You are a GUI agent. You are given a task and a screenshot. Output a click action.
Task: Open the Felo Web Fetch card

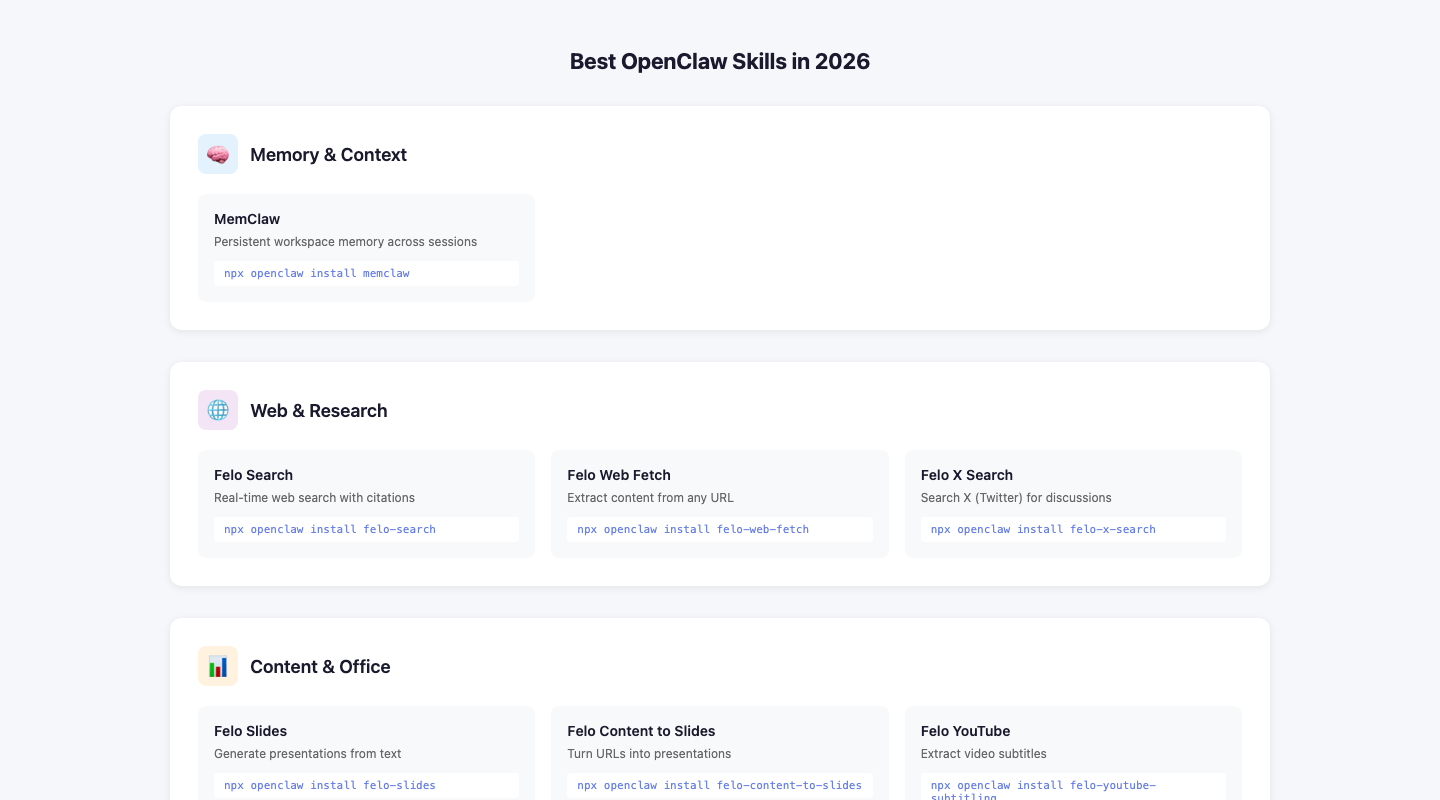[x=619, y=475]
